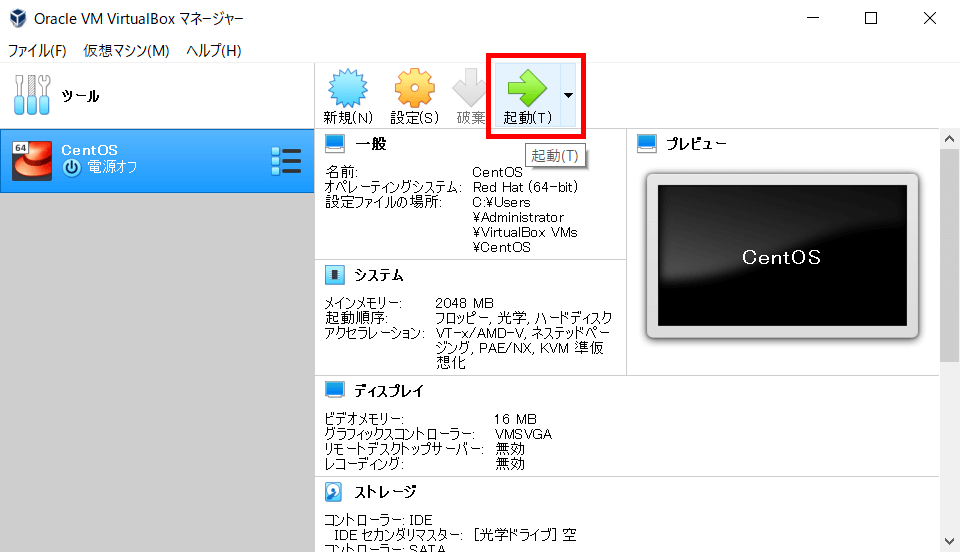Click the vertical scrollbar thumb
960x552 pixels.
pyautogui.click(x=950, y=255)
